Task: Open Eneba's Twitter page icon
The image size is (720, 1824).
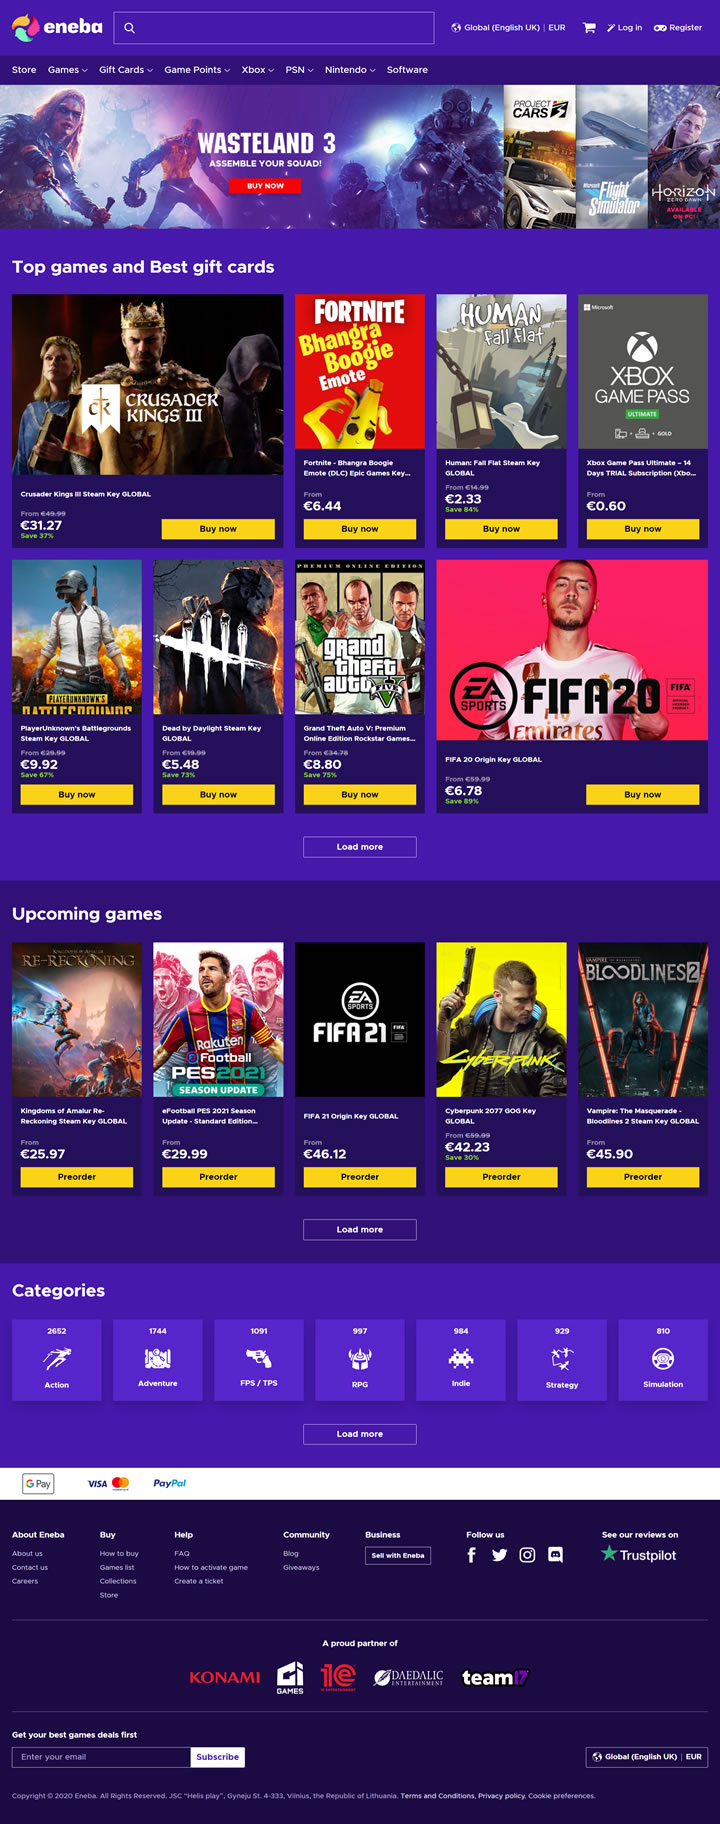Action: point(500,1555)
